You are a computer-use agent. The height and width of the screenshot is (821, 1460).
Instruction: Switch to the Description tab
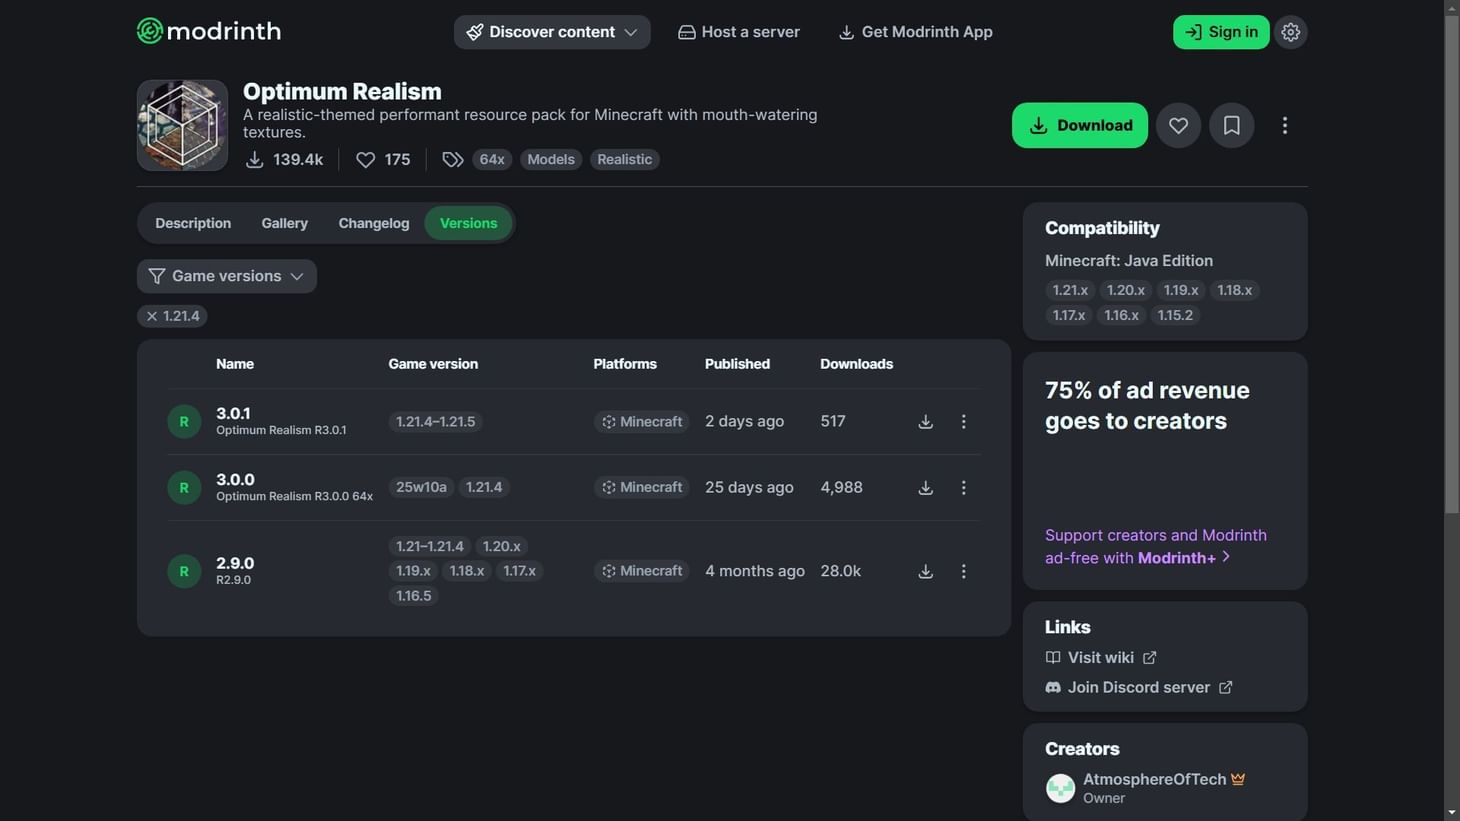pos(193,223)
